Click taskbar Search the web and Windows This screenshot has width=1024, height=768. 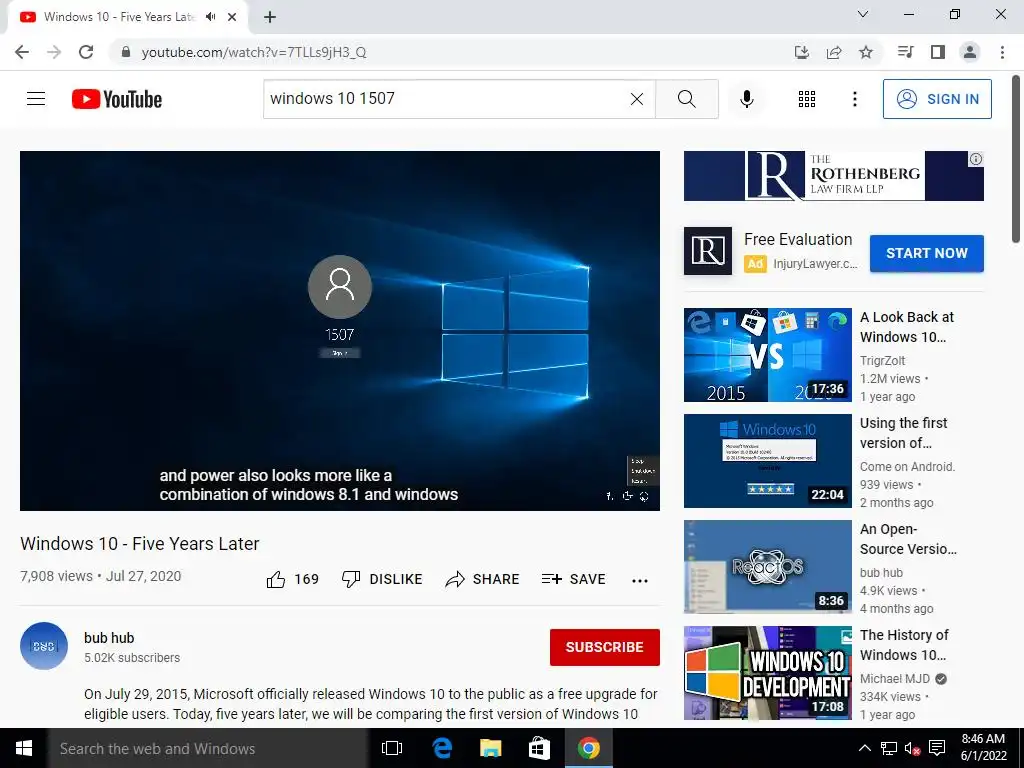208,748
